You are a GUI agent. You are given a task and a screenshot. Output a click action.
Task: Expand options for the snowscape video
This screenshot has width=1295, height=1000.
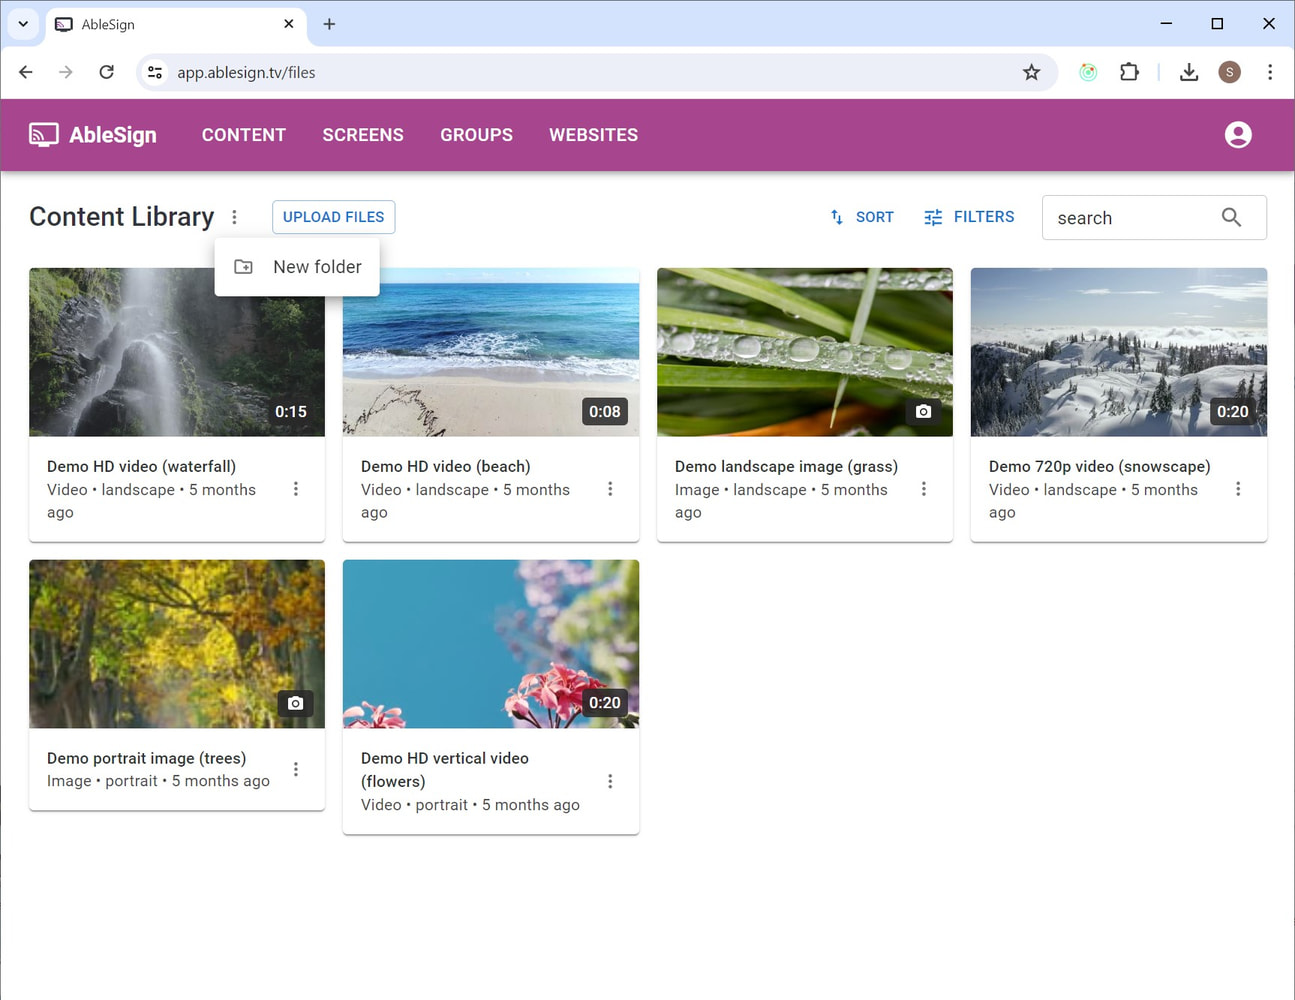coord(1237,489)
